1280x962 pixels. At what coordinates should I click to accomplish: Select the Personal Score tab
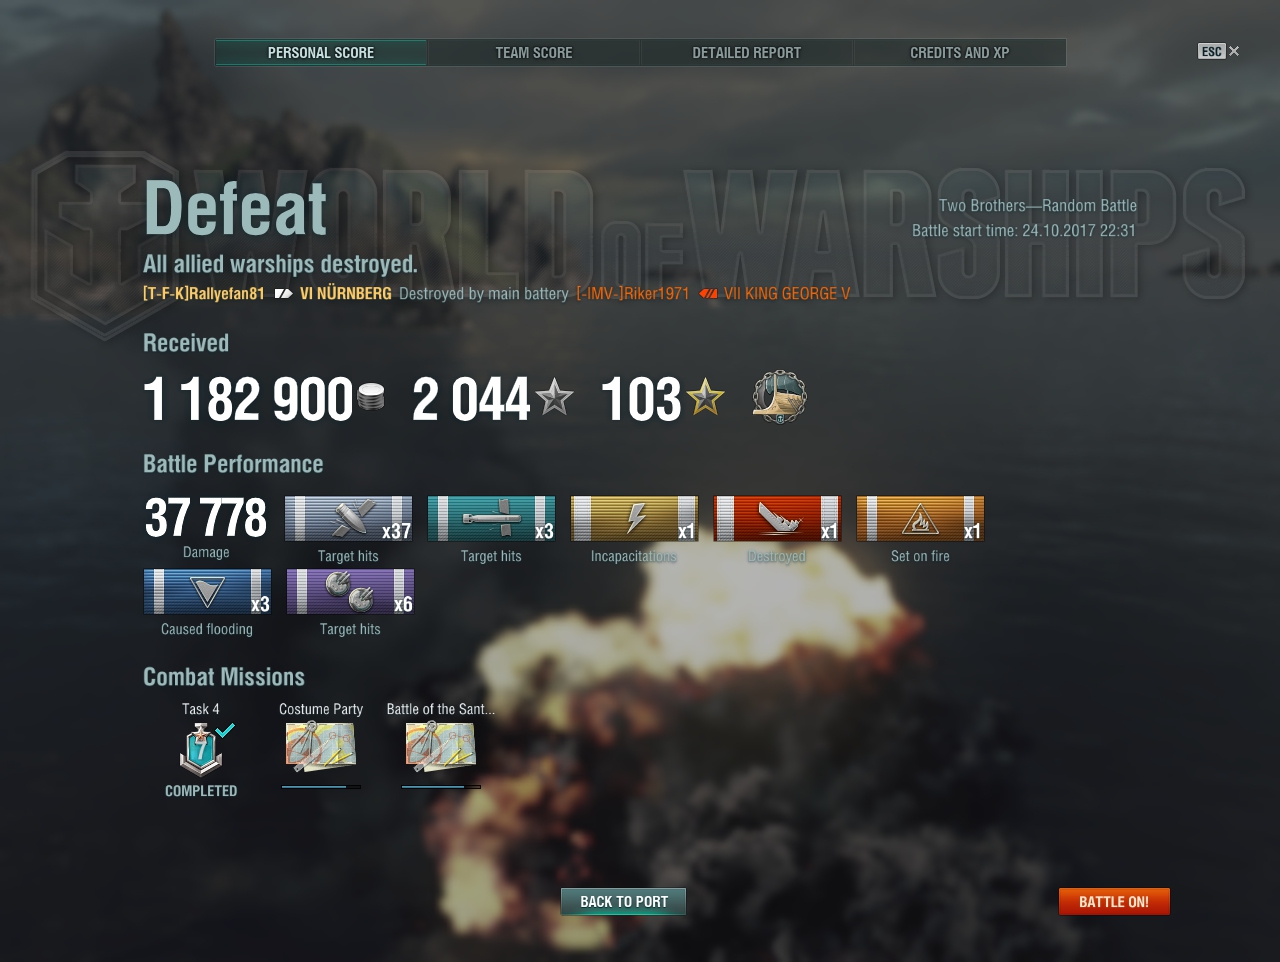pyautogui.click(x=321, y=52)
